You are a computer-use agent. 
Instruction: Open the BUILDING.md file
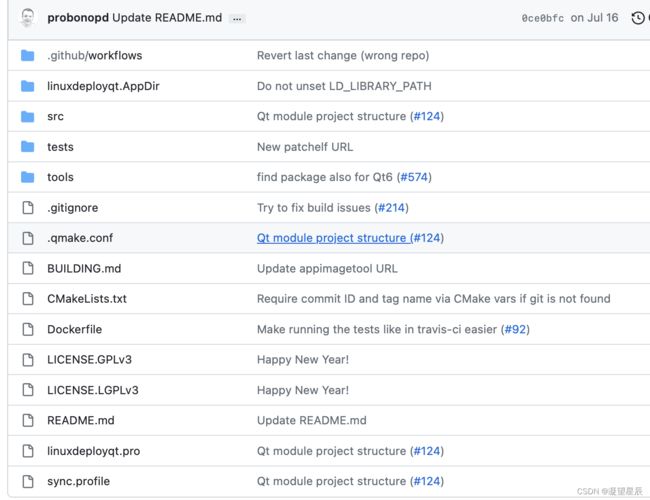tap(84, 268)
